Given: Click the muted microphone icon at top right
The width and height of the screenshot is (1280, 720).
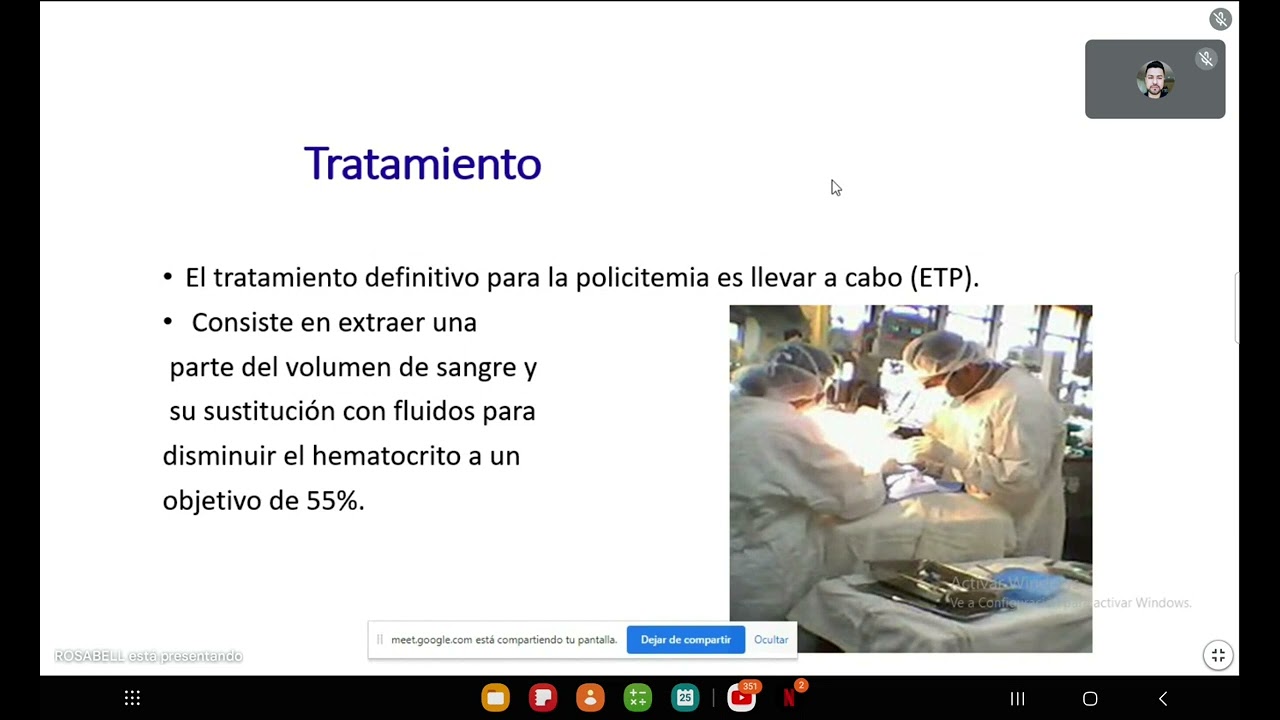Looking at the screenshot, I should pos(1220,19).
